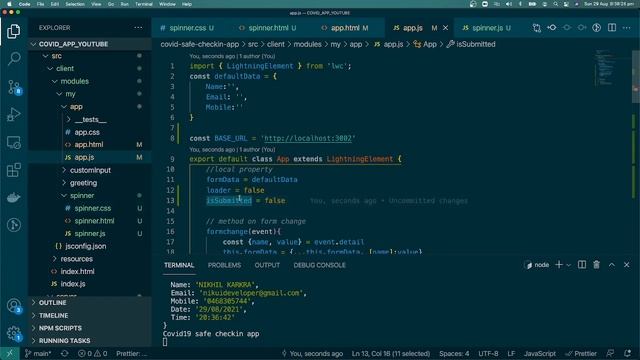
Task: Open the app.css file in explorer
Action: point(87,132)
